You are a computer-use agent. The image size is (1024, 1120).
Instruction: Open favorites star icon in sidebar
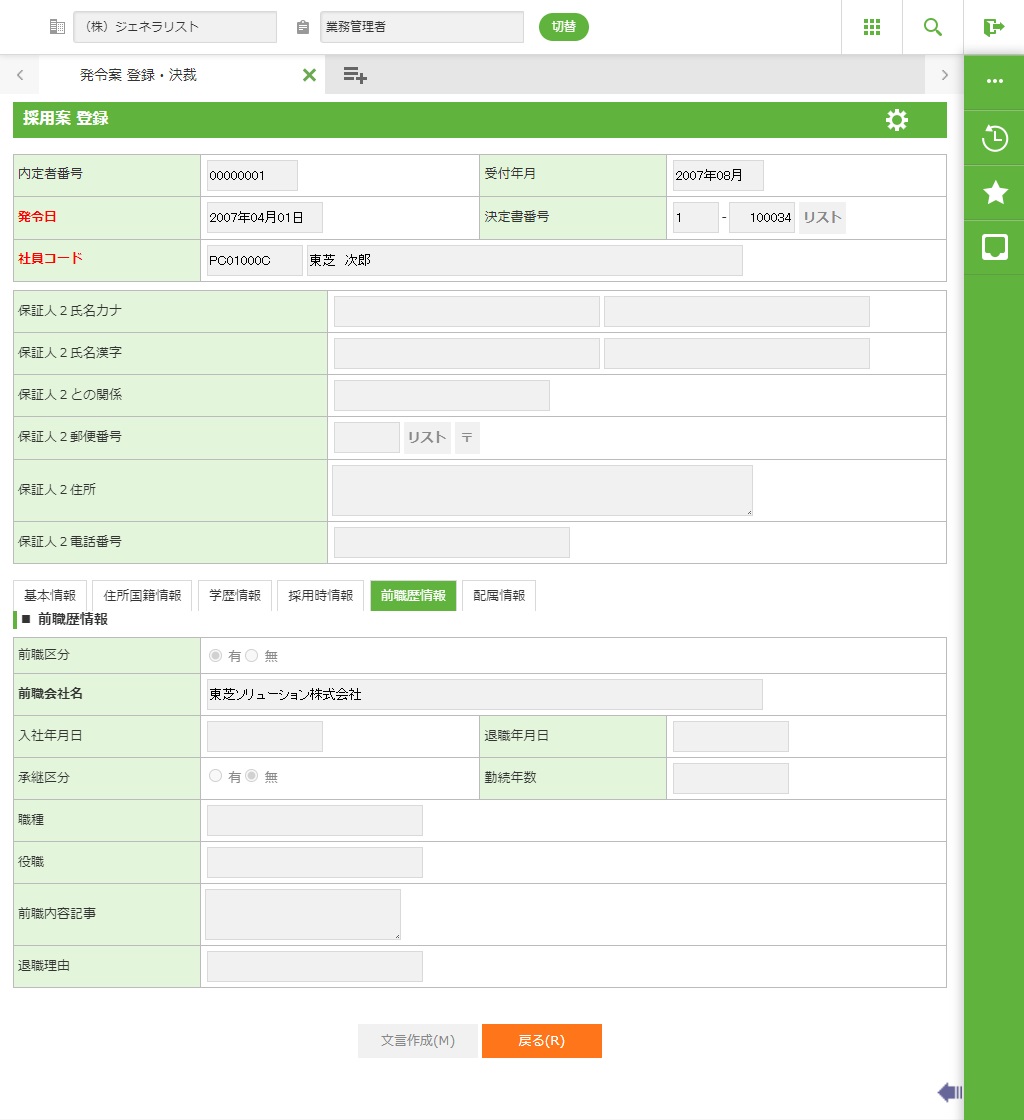(x=995, y=193)
